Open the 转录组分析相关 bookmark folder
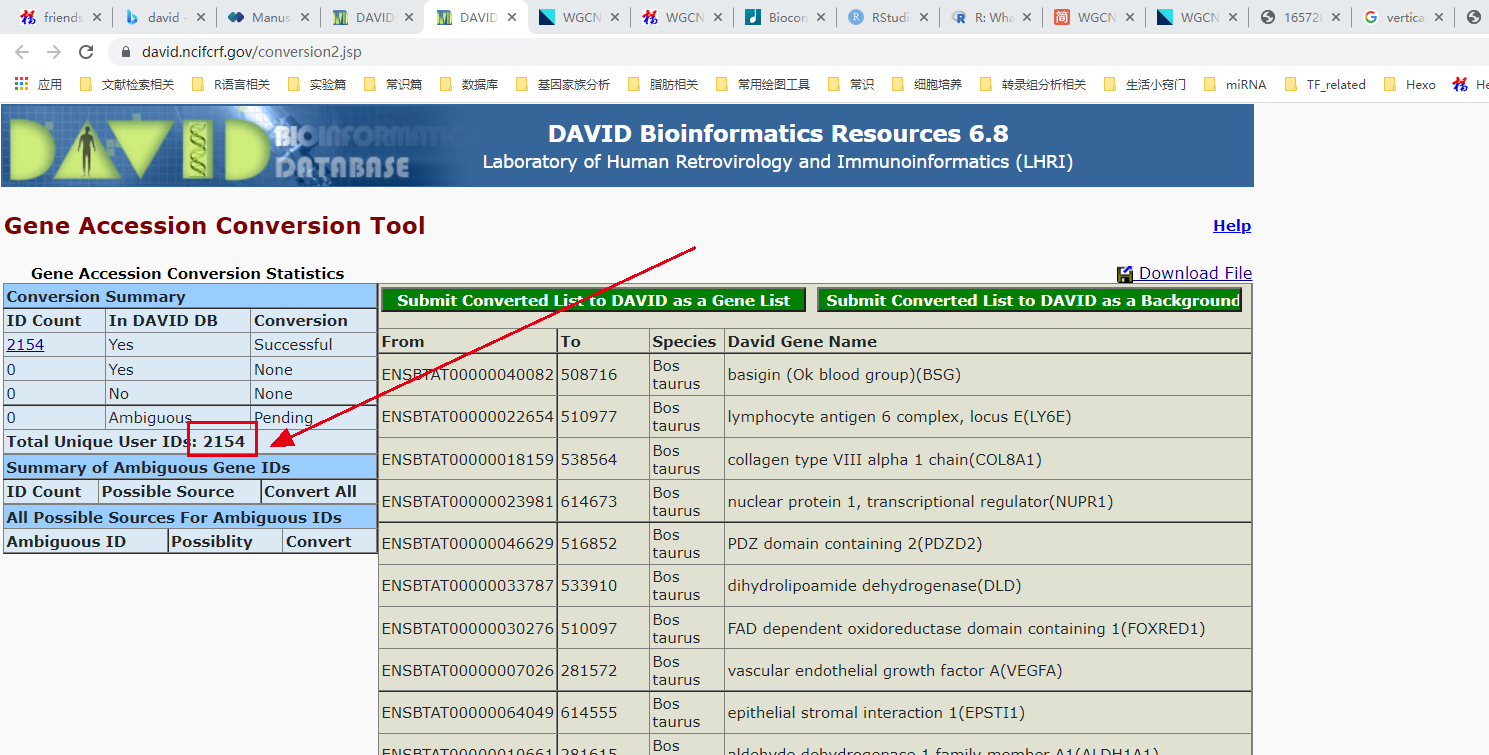 click(x=1033, y=85)
